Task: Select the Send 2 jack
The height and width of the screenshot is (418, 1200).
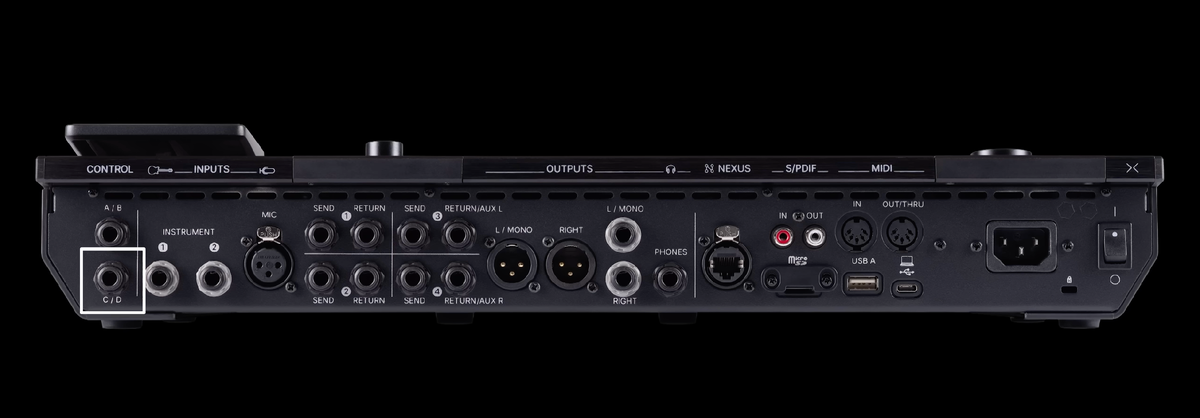Action: (323, 276)
